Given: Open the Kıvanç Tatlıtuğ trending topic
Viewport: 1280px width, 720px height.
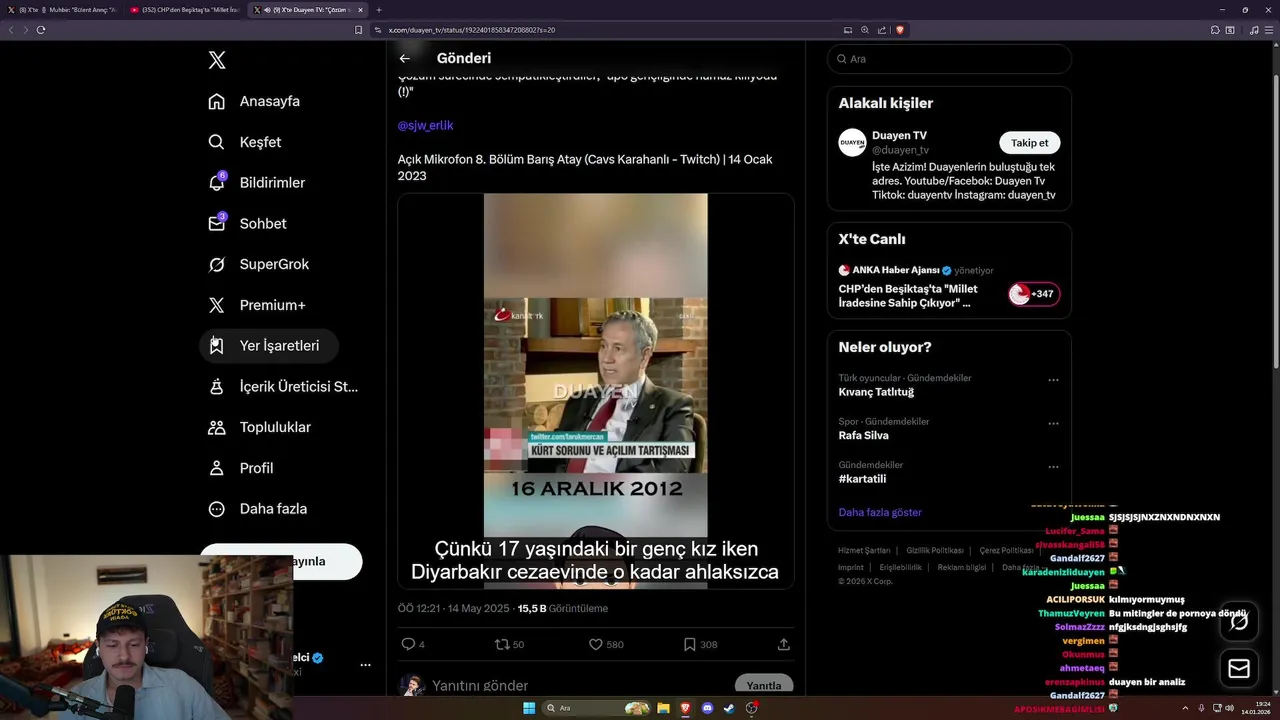Looking at the screenshot, I should click(x=876, y=392).
